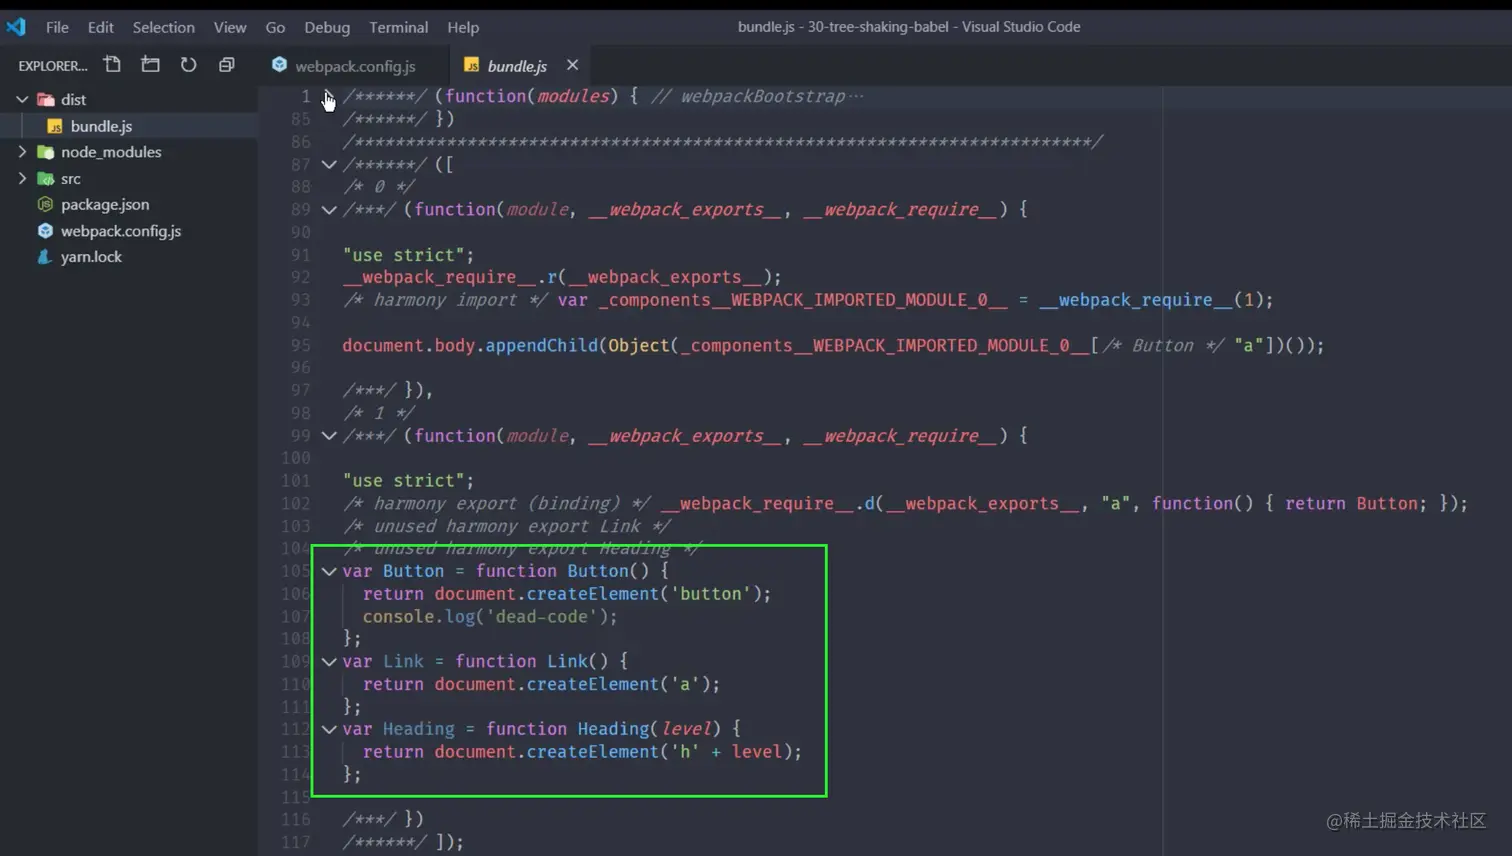This screenshot has height=856, width=1512.
Task: Click the level parameter on line 112
Action: point(686,729)
